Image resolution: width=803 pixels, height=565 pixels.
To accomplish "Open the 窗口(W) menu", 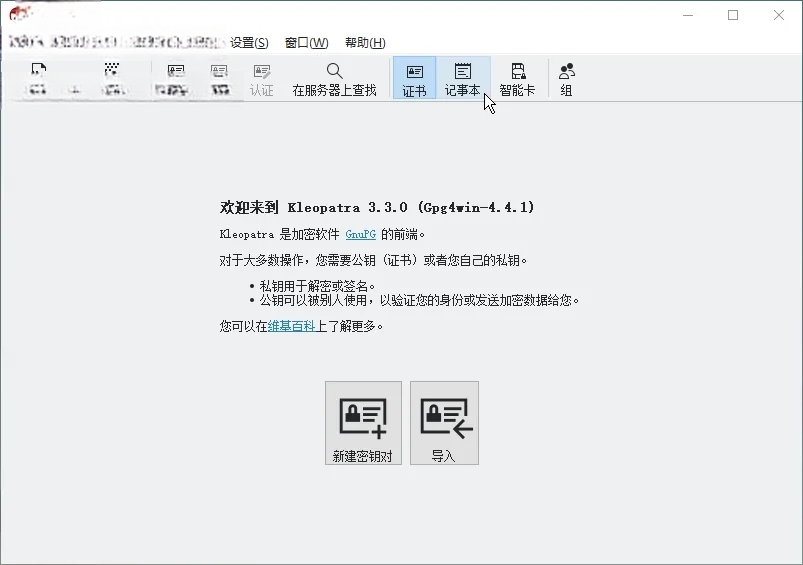I will click(307, 43).
